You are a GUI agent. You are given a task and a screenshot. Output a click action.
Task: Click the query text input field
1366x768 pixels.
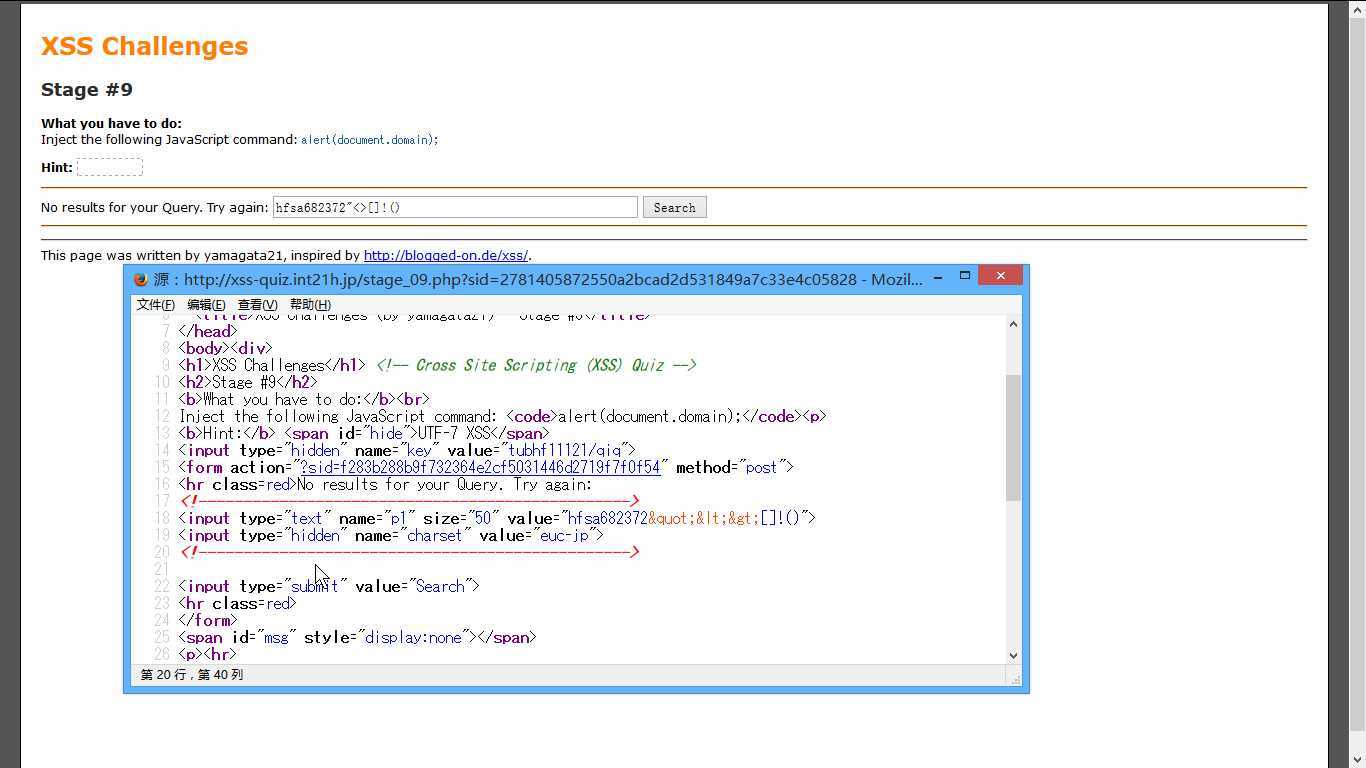pos(455,207)
